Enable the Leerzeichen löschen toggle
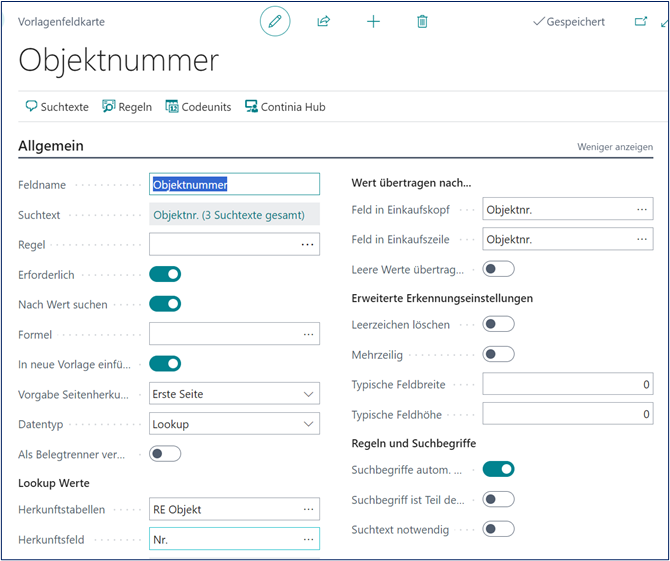The height and width of the screenshot is (561, 670). click(498, 324)
